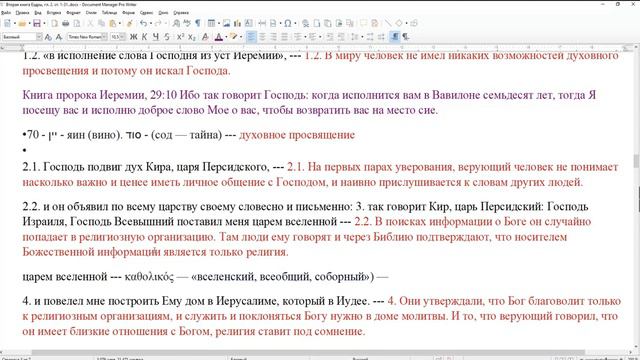The width and height of the screenshot is (640, 360).
Task: Expand the Paste options dropdown arrow
Action: pyautogui.click(x=120, y=23)
